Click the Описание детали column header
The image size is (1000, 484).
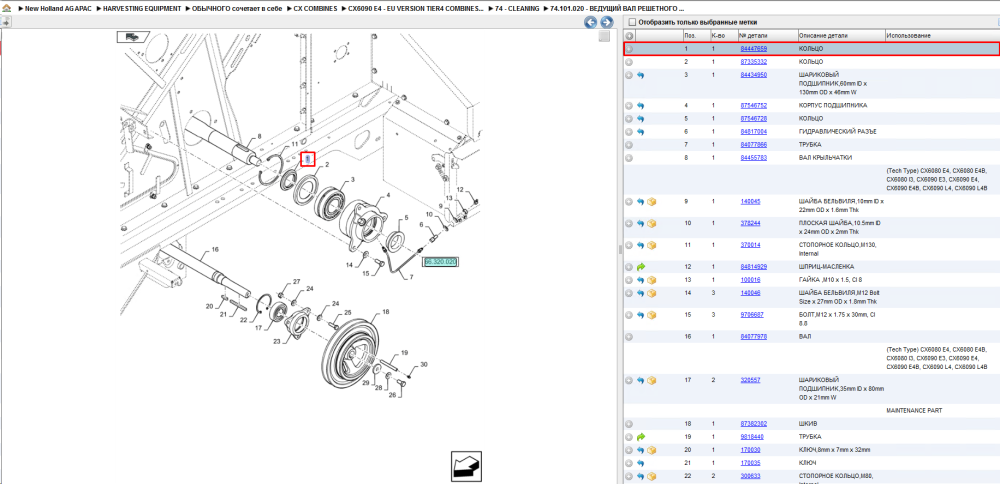821,36
